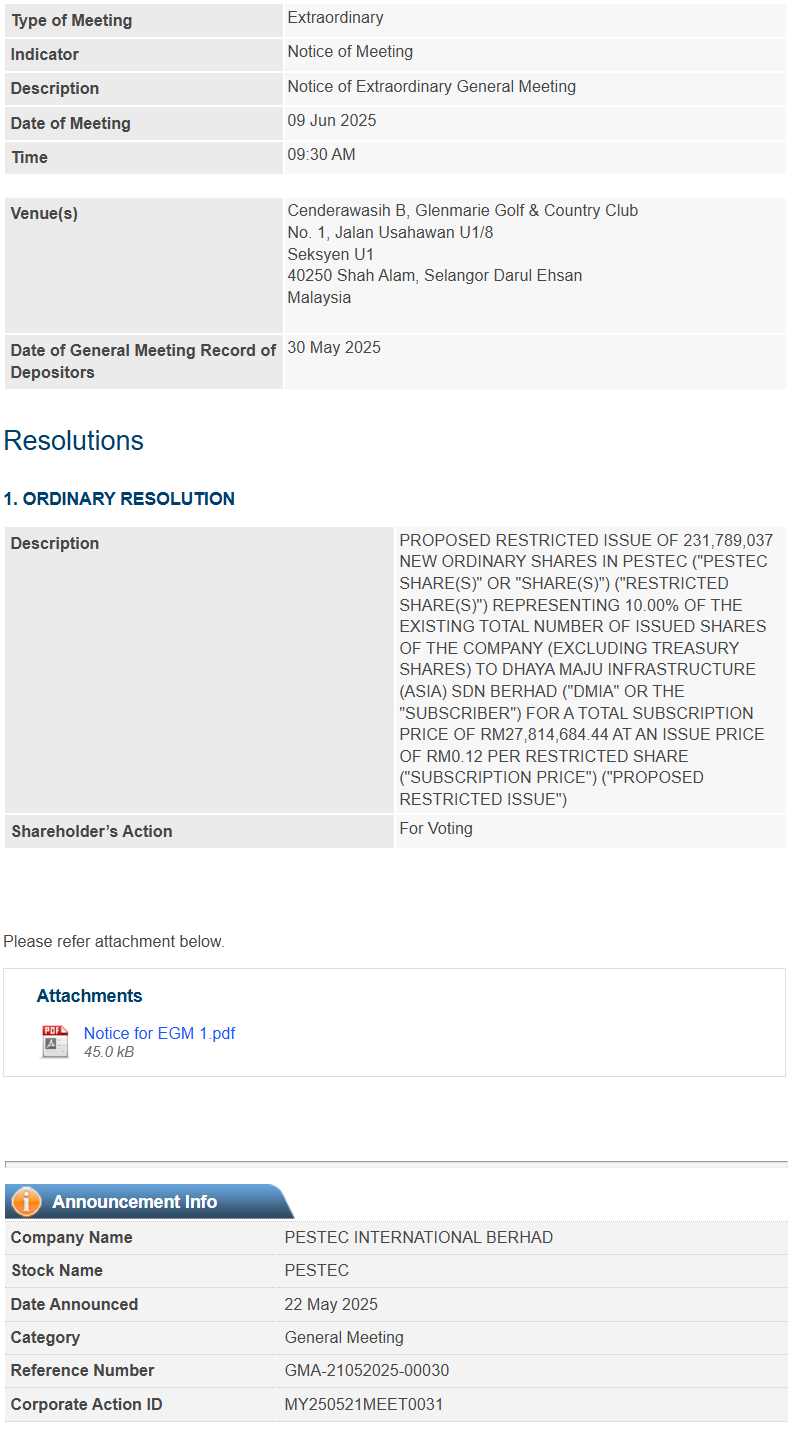
Task: Click the PDF file icon in Attachments
Action: pyautogui.click(x=55, y=1041)
